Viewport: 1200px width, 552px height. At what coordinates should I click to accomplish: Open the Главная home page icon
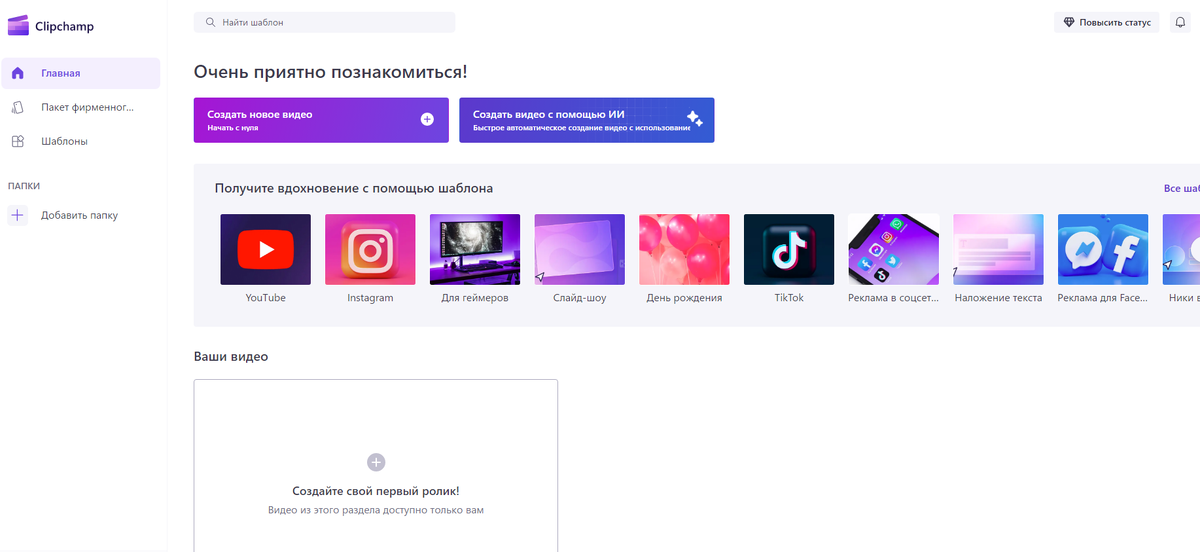(x=18, y=73)
